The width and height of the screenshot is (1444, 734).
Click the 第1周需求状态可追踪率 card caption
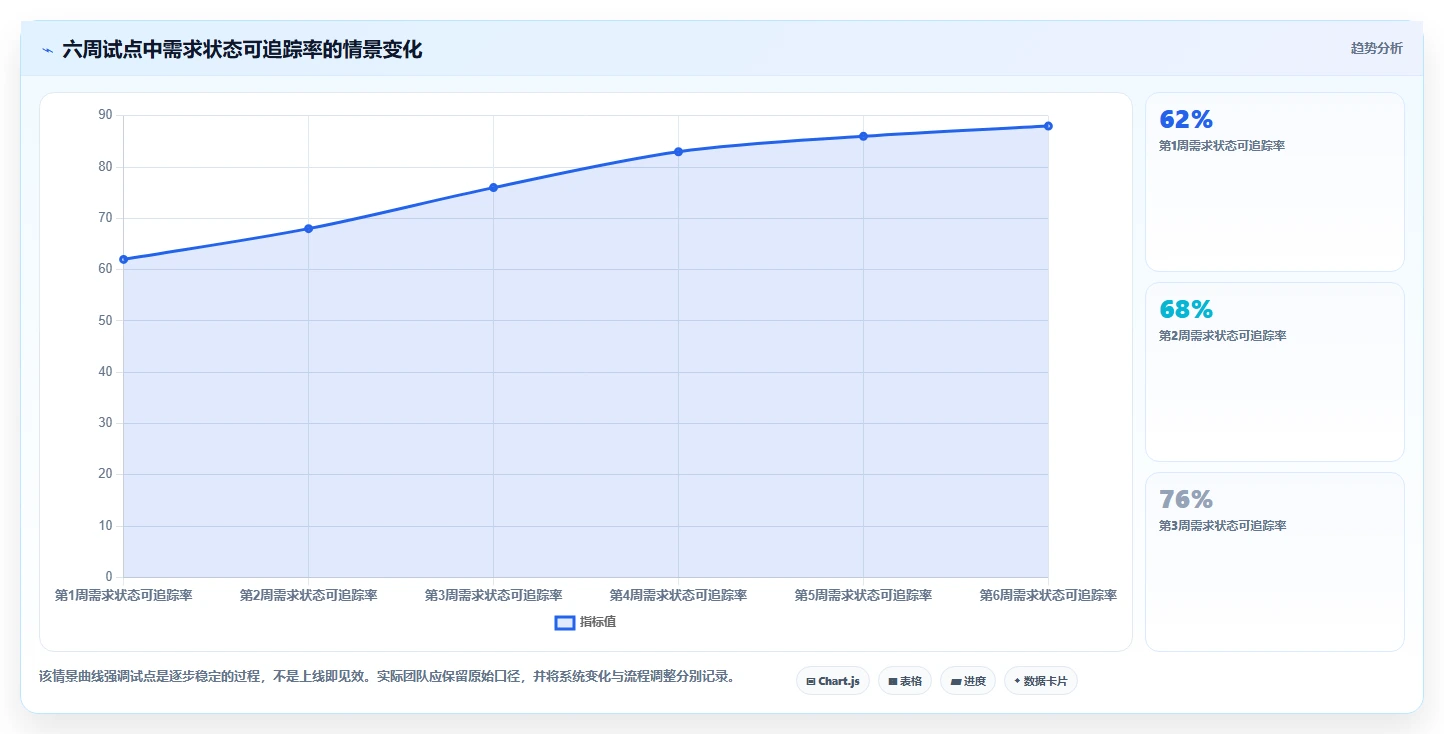1222,146
